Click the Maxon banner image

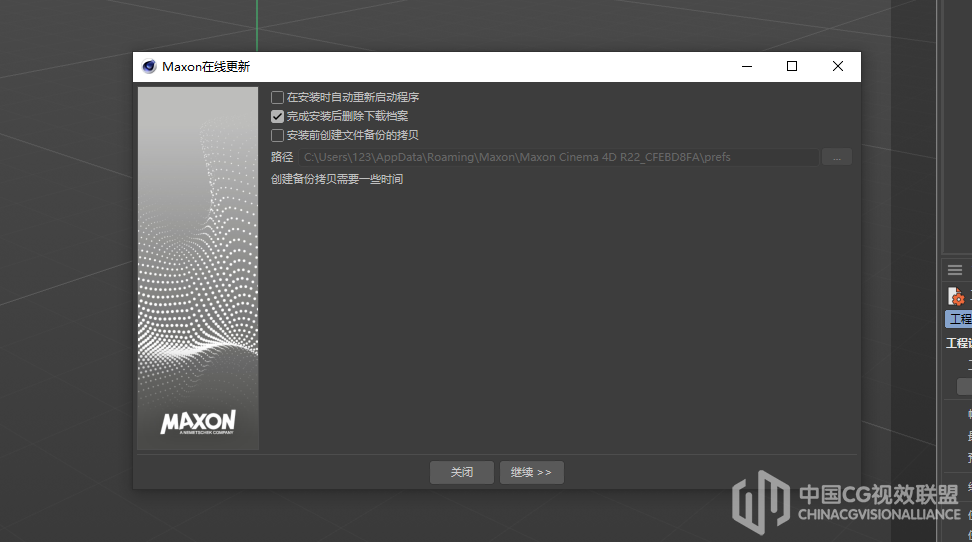tap(198, 268)
